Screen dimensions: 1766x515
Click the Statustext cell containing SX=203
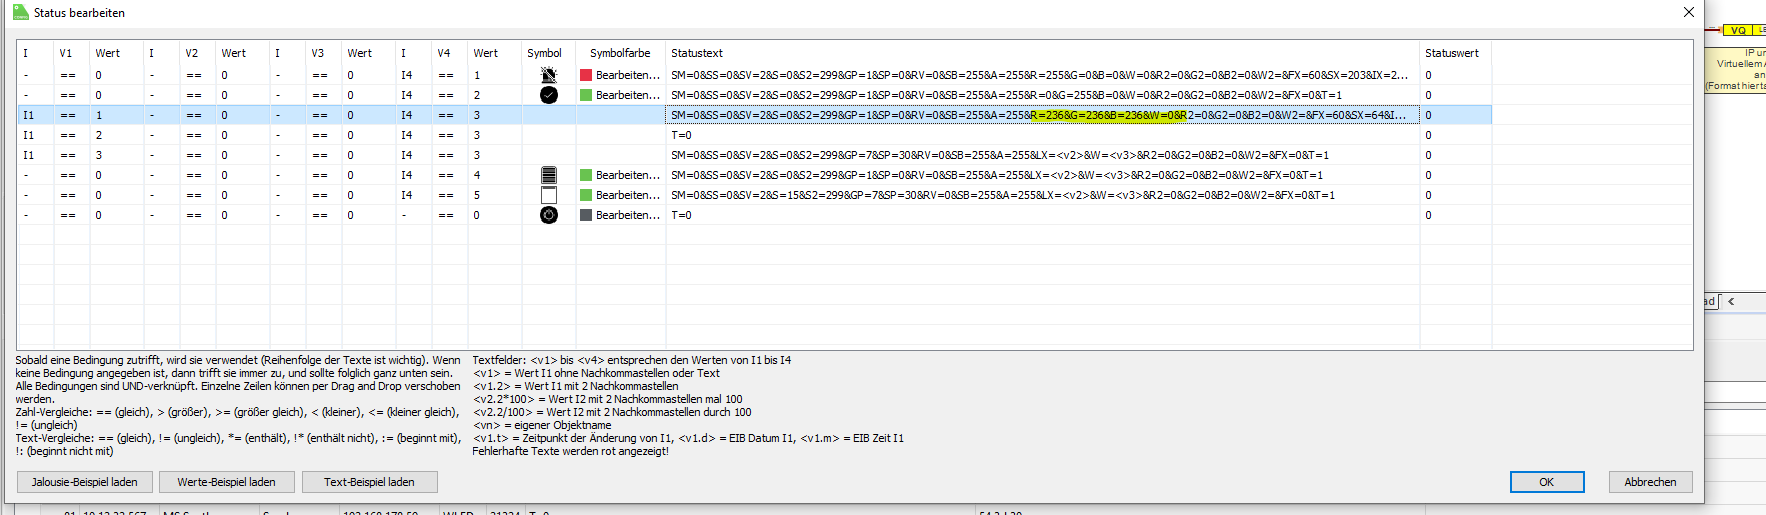(1043, 75)
